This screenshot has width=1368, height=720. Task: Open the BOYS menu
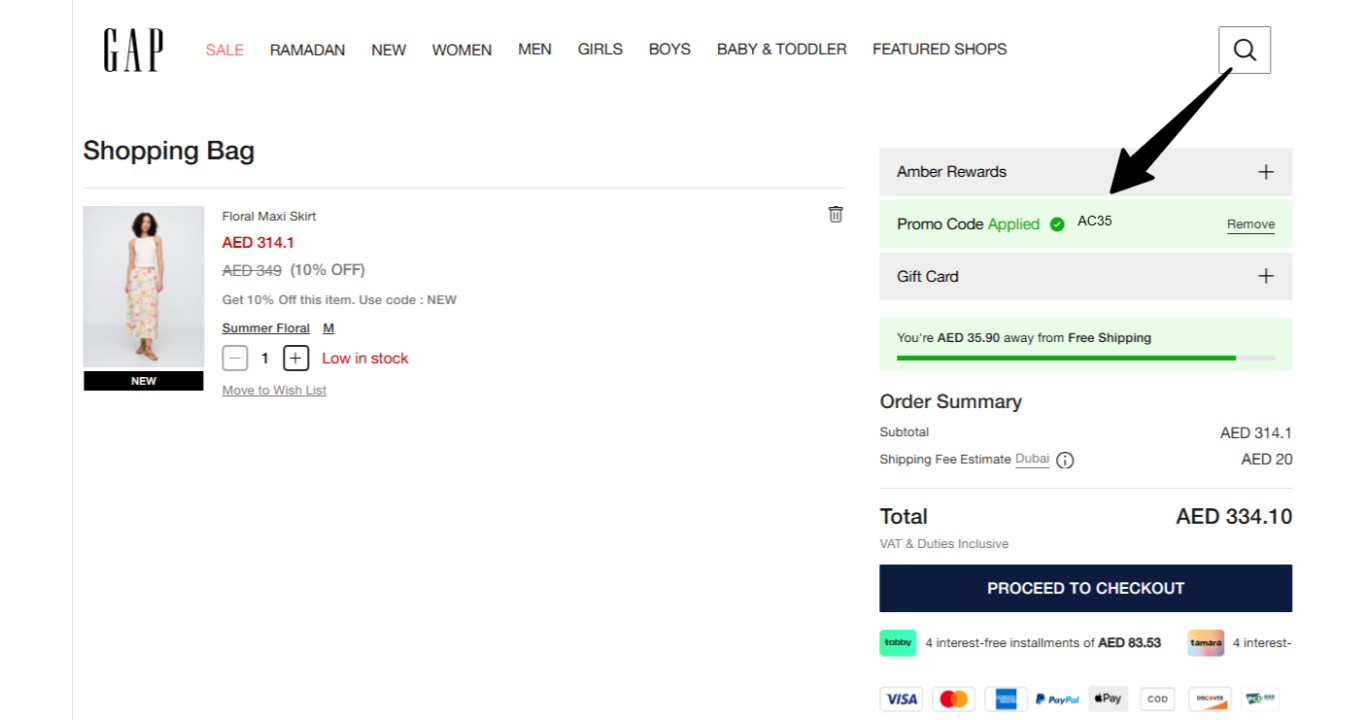670,49
